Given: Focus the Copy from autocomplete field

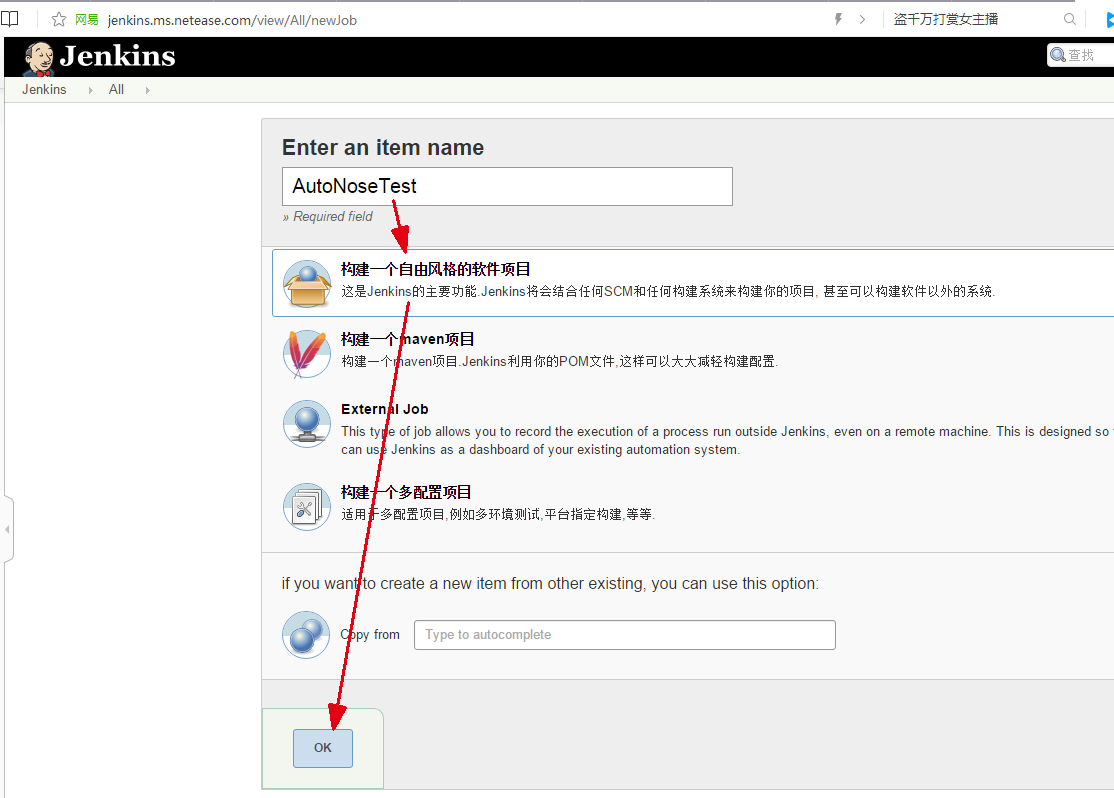Looking at the screenshot, I should click(624, 635).
